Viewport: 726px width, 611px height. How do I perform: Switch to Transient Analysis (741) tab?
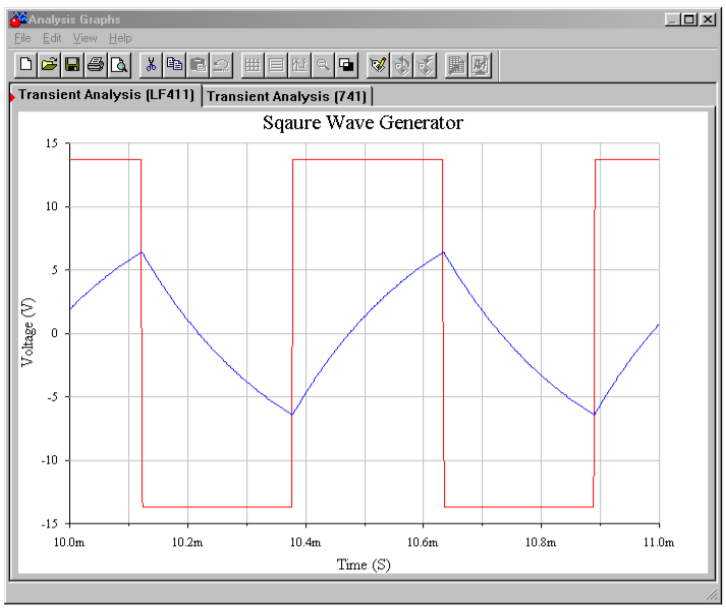[x=288, y=96]
